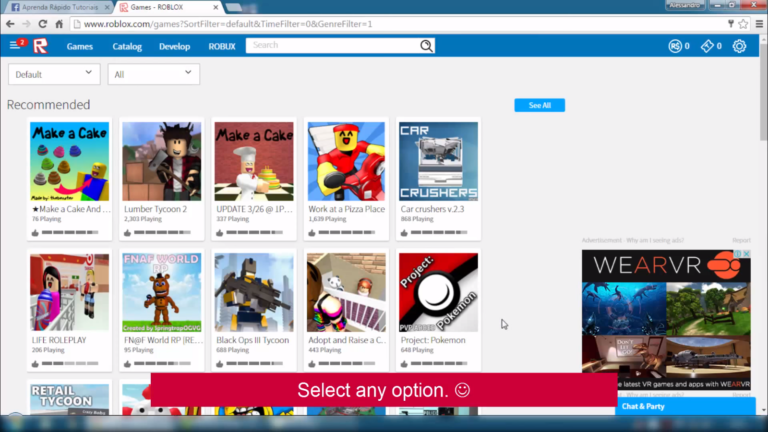Open the All genre filter dropdown
This screenshot has height=432, width=768.
coord(154,74)
